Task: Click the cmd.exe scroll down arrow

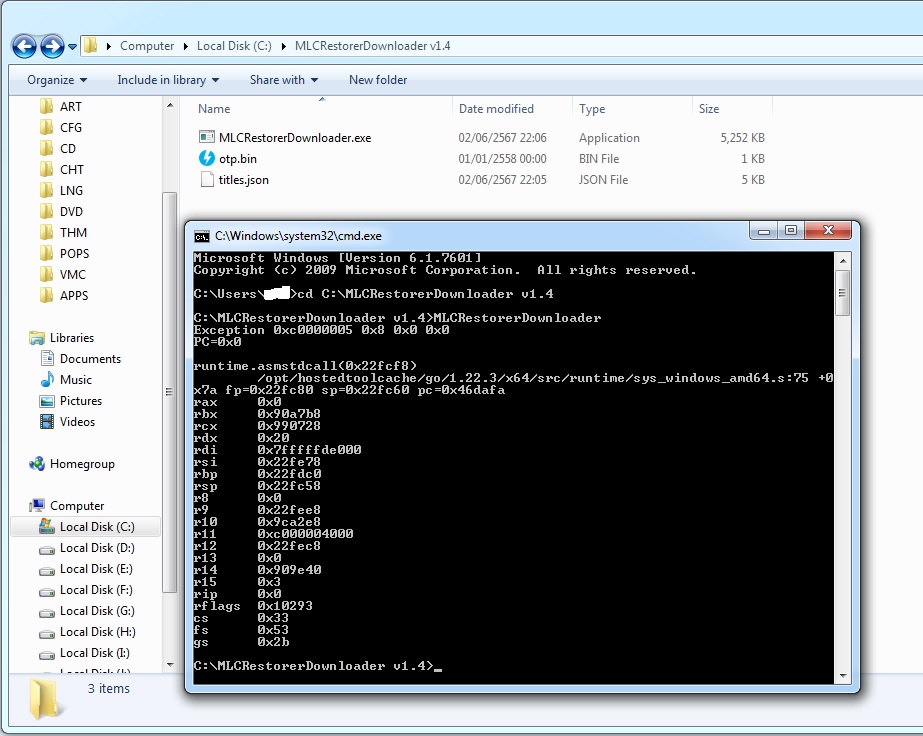Action: 842,675
